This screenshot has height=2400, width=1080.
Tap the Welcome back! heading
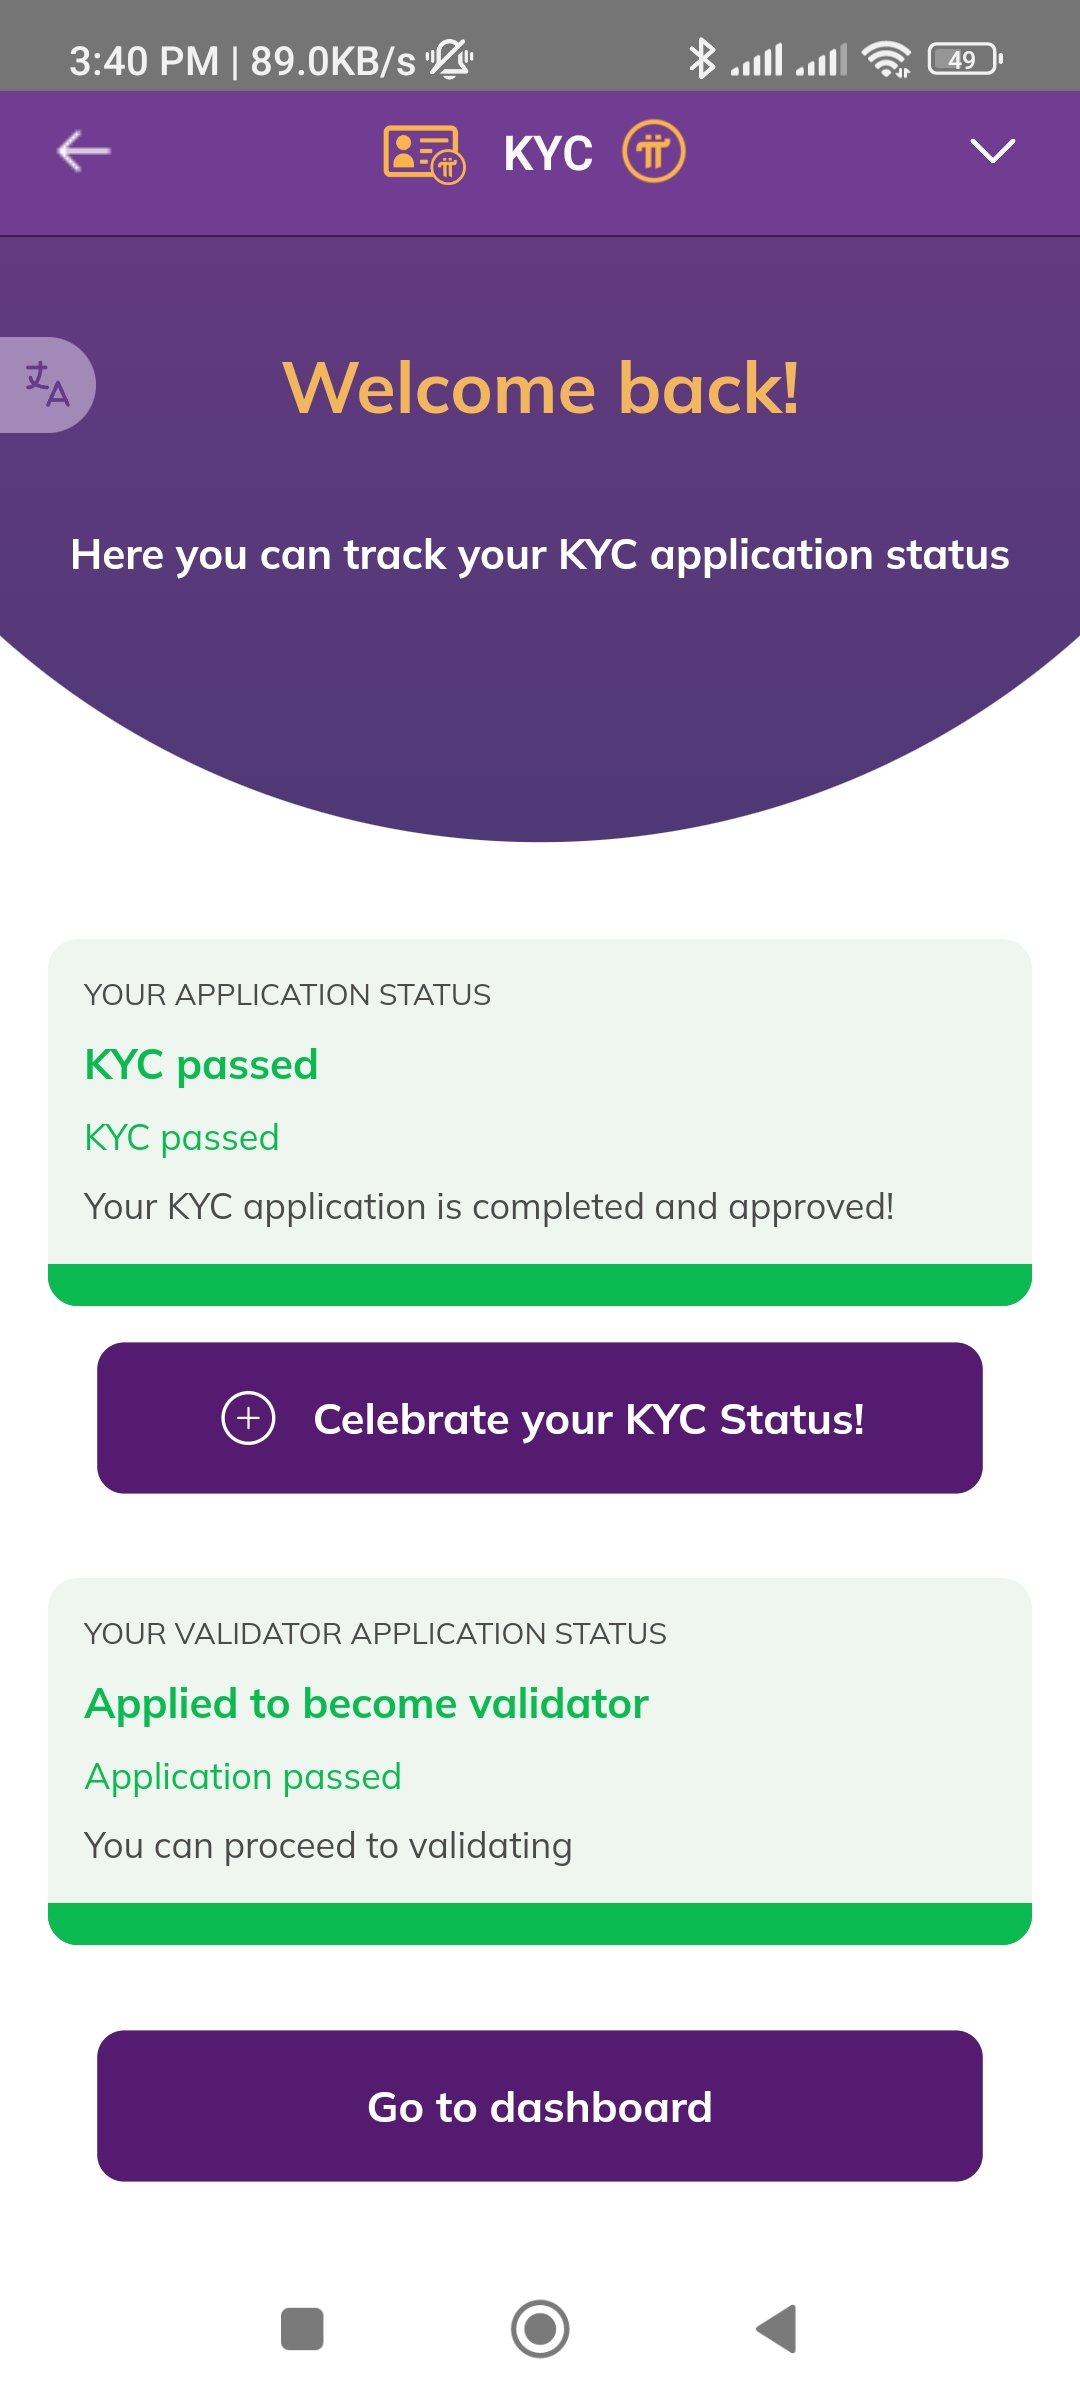coord(541,388)
